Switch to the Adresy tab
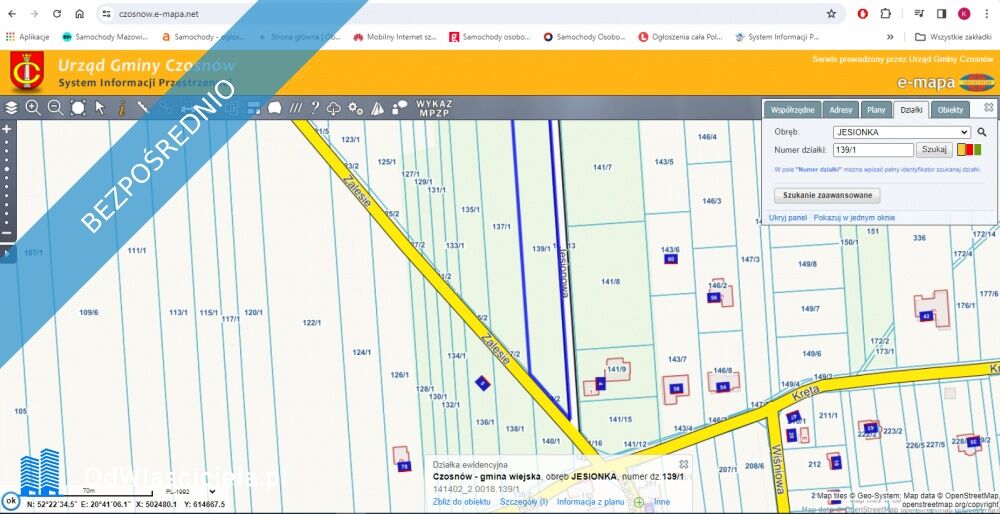Image resolution: width=1000 pixels, height=514 pixels. click(x=841, y=110)
